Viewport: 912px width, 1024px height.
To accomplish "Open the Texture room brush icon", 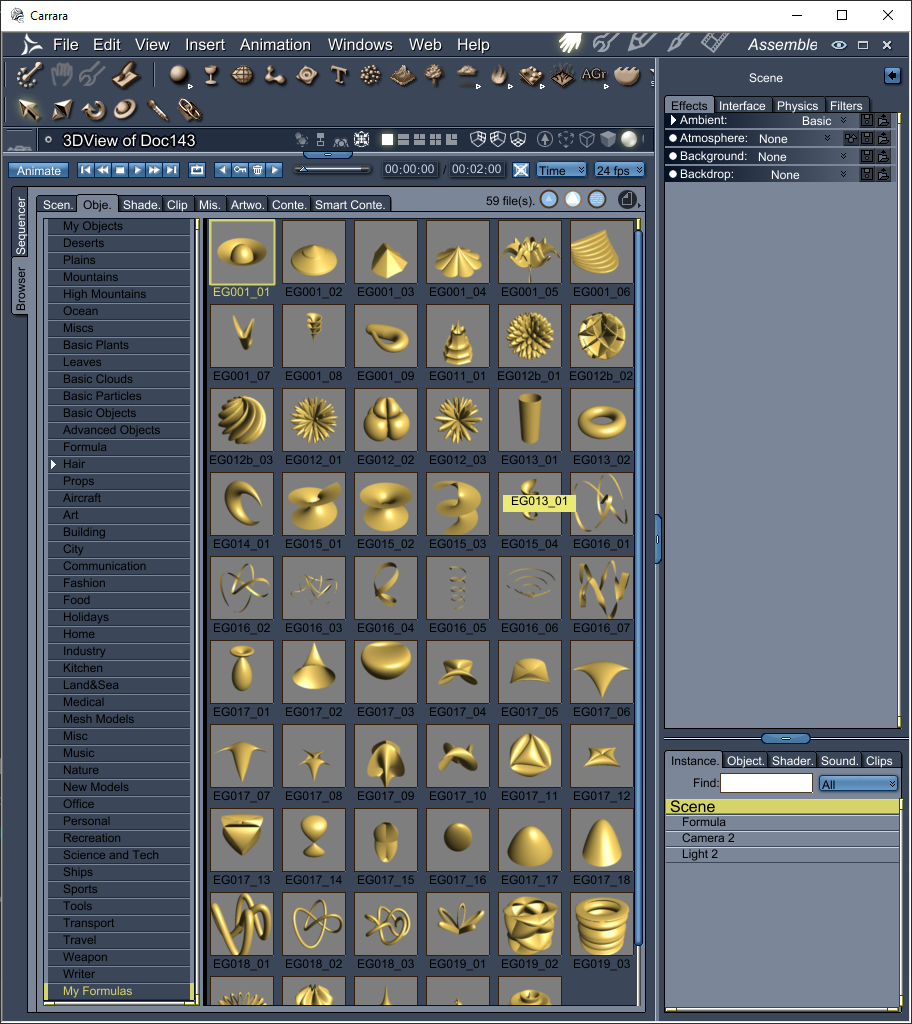I will pyautogui.click(x=677, y=43).
